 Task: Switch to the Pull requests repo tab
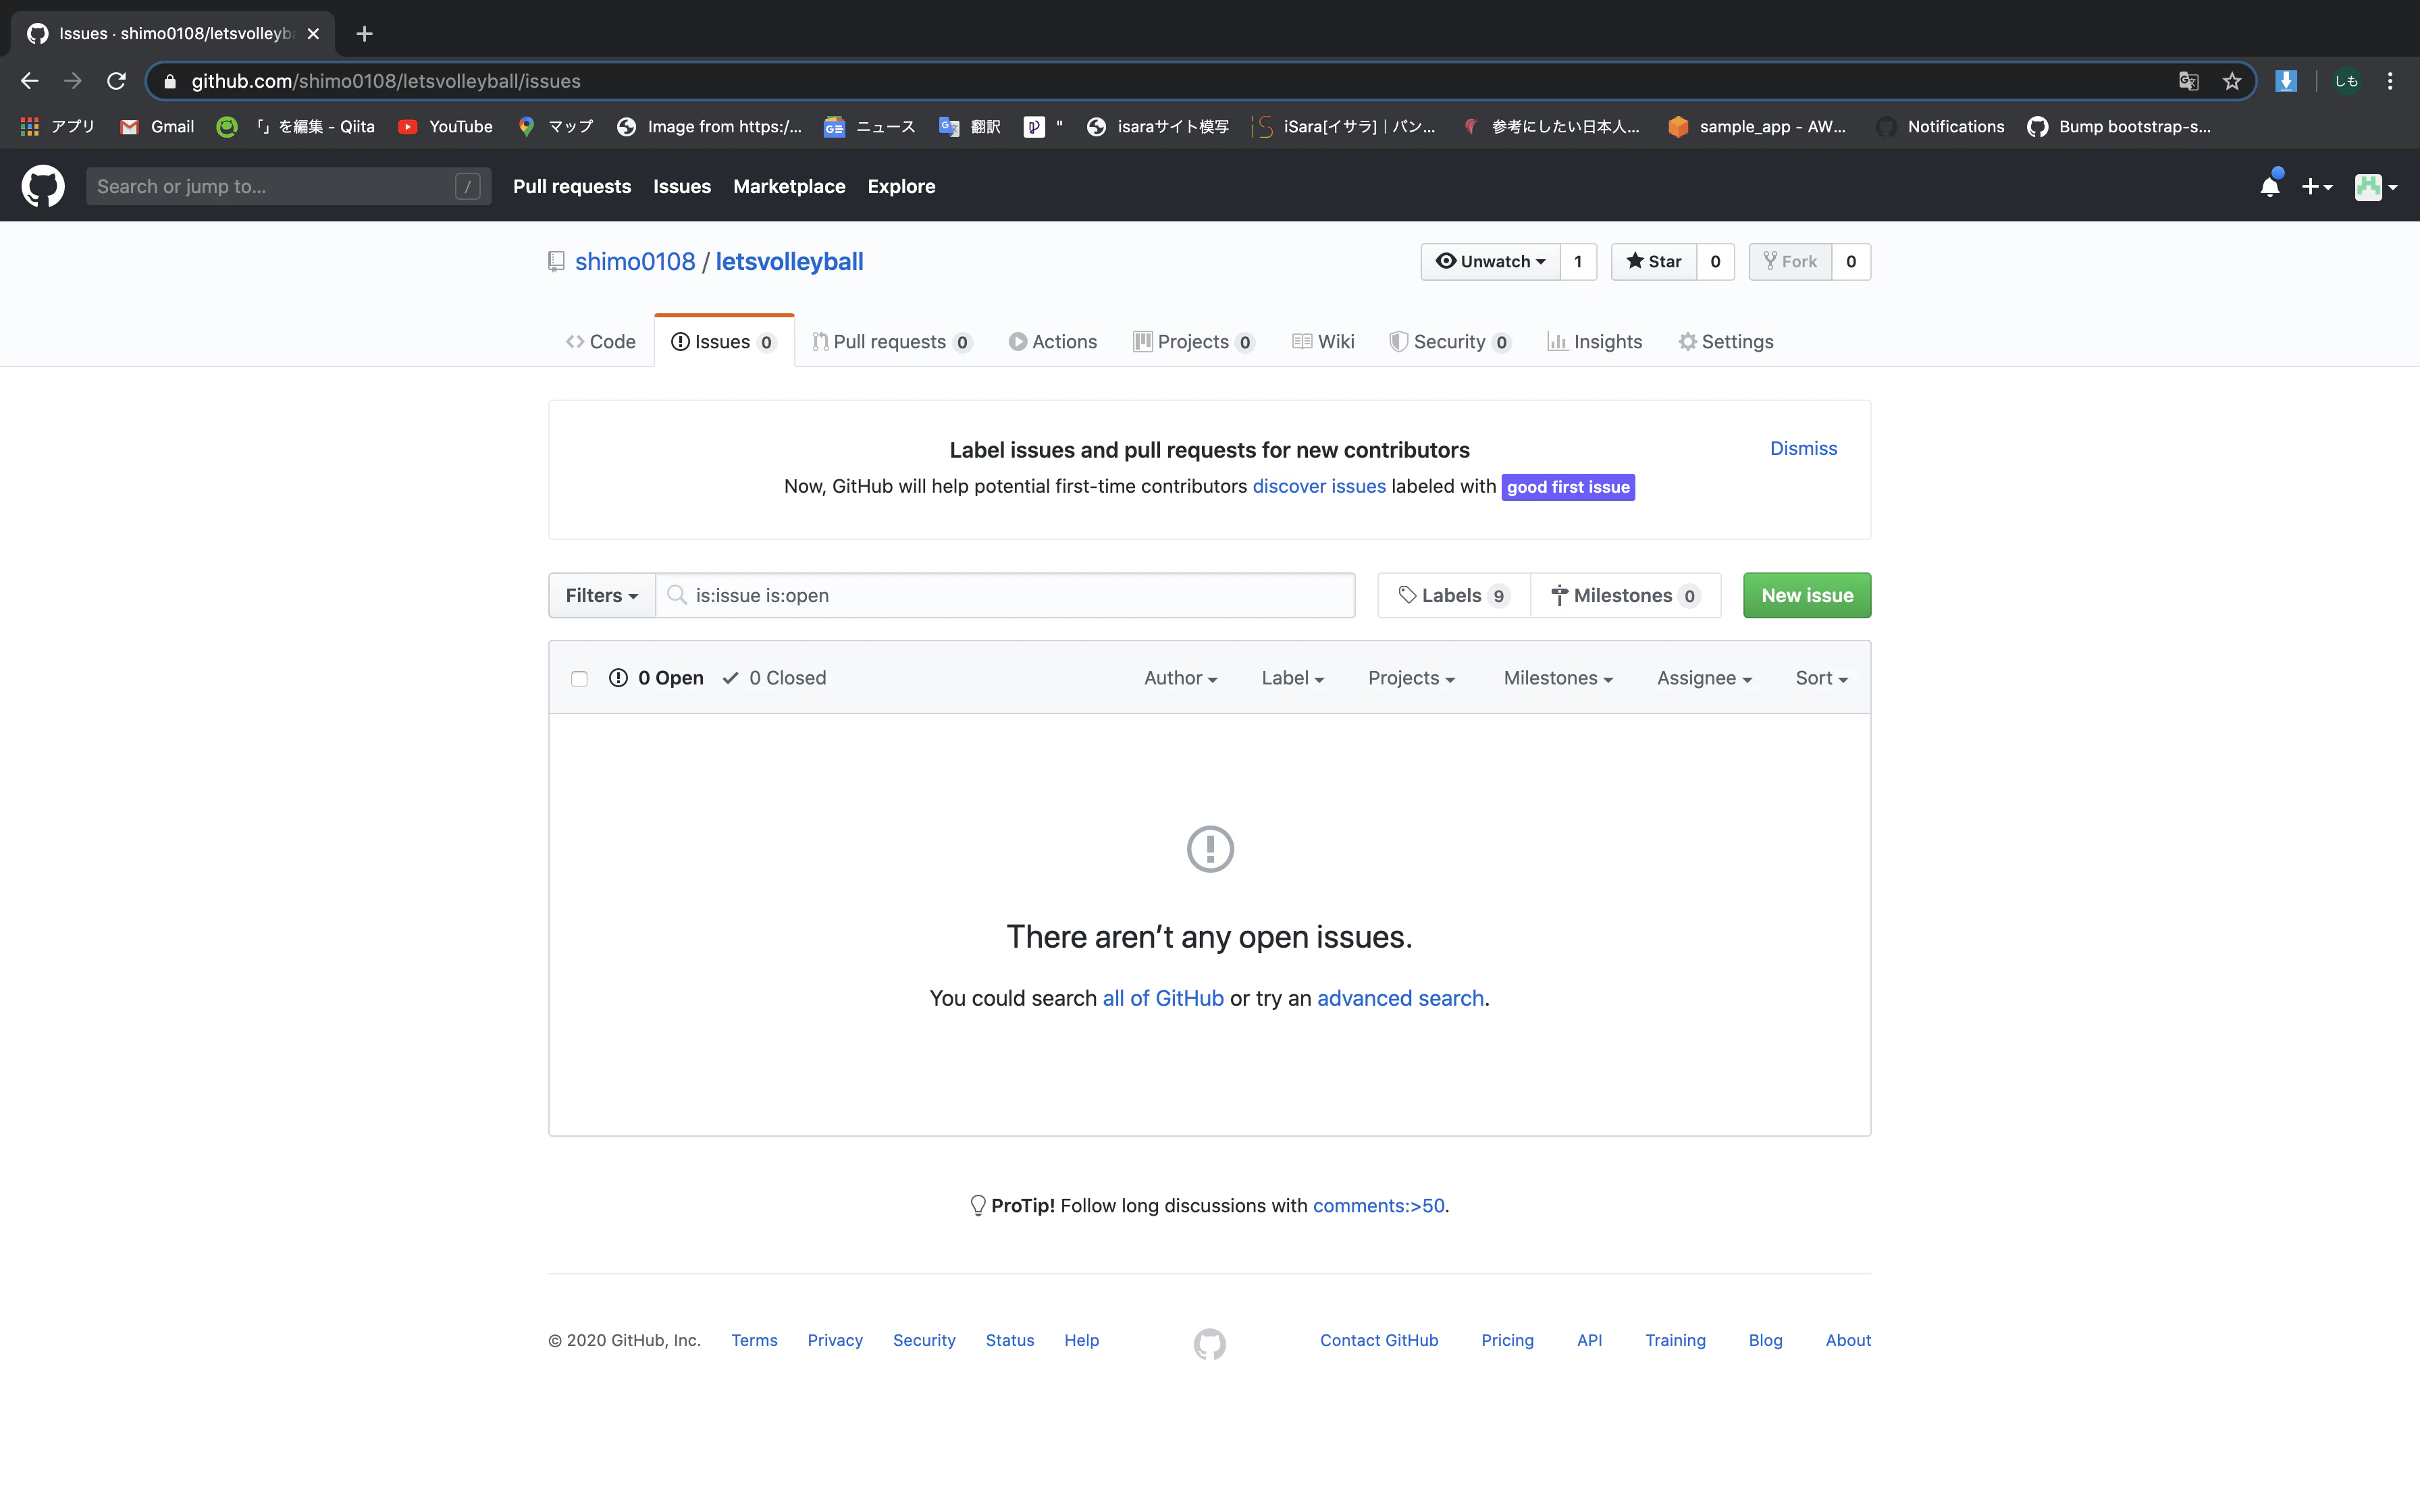pos(890,342)
